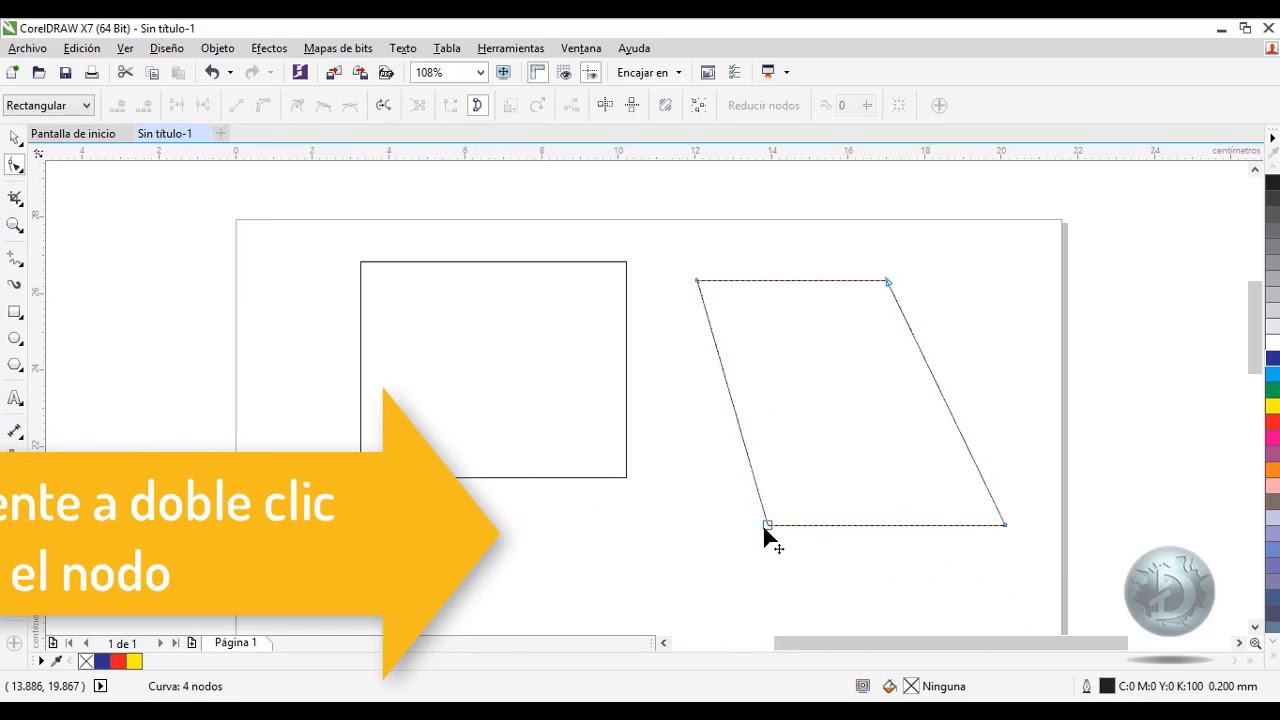The image size is (1280, 720).
Task: Select the Zoom magnifier tool
Action: 15,226
